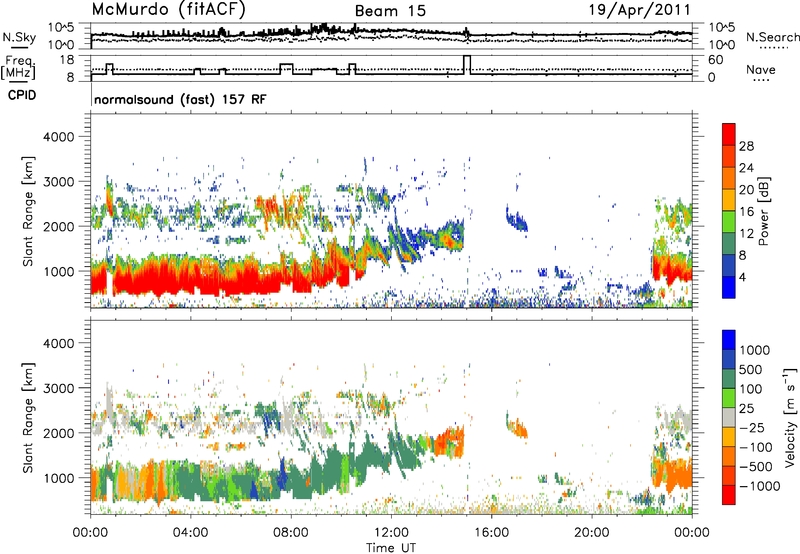Click Slant Range [km] label of power panel
The width and height of the screenshot is (800, 554).
28,211
